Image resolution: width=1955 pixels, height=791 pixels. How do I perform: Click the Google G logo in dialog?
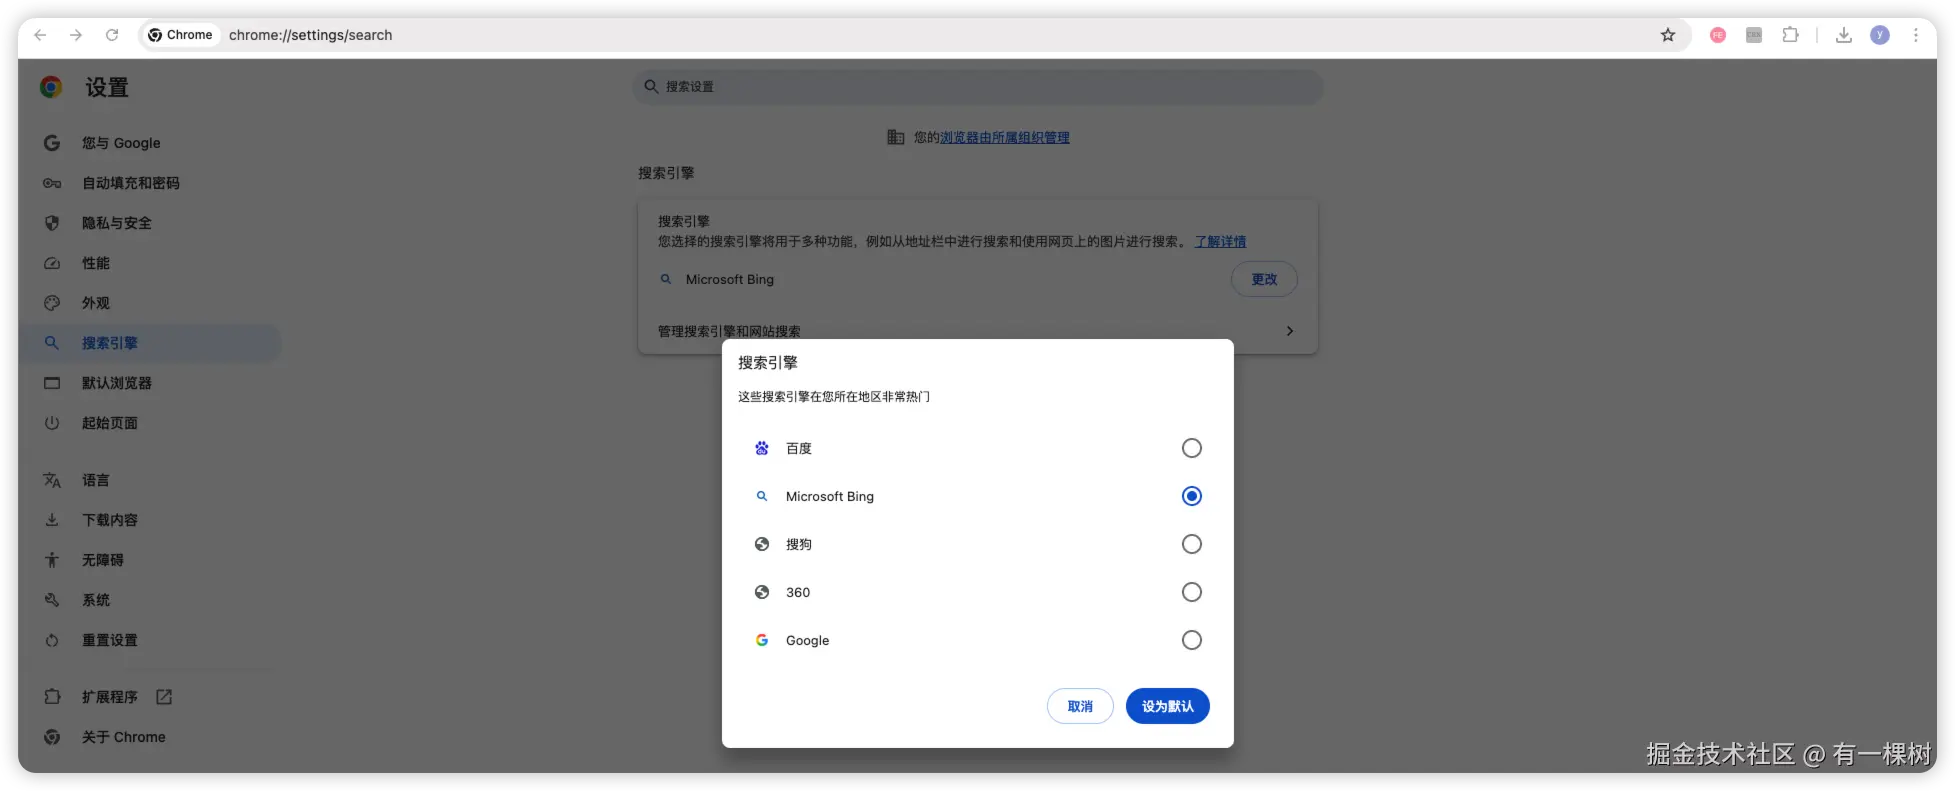(762, 640)
